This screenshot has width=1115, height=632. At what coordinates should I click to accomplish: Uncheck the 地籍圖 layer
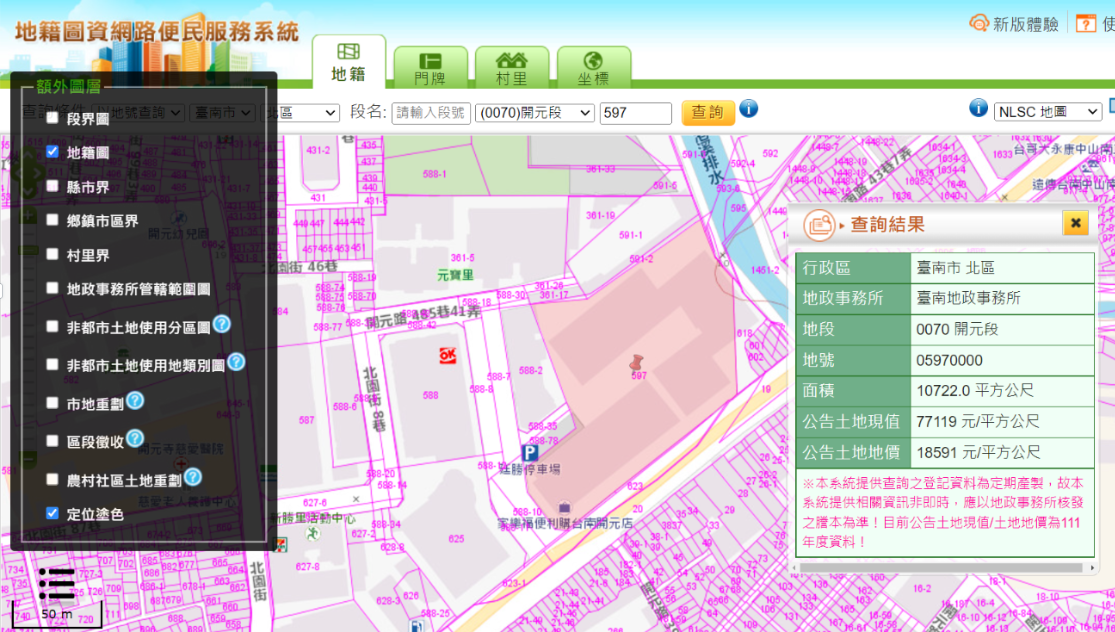52,151
